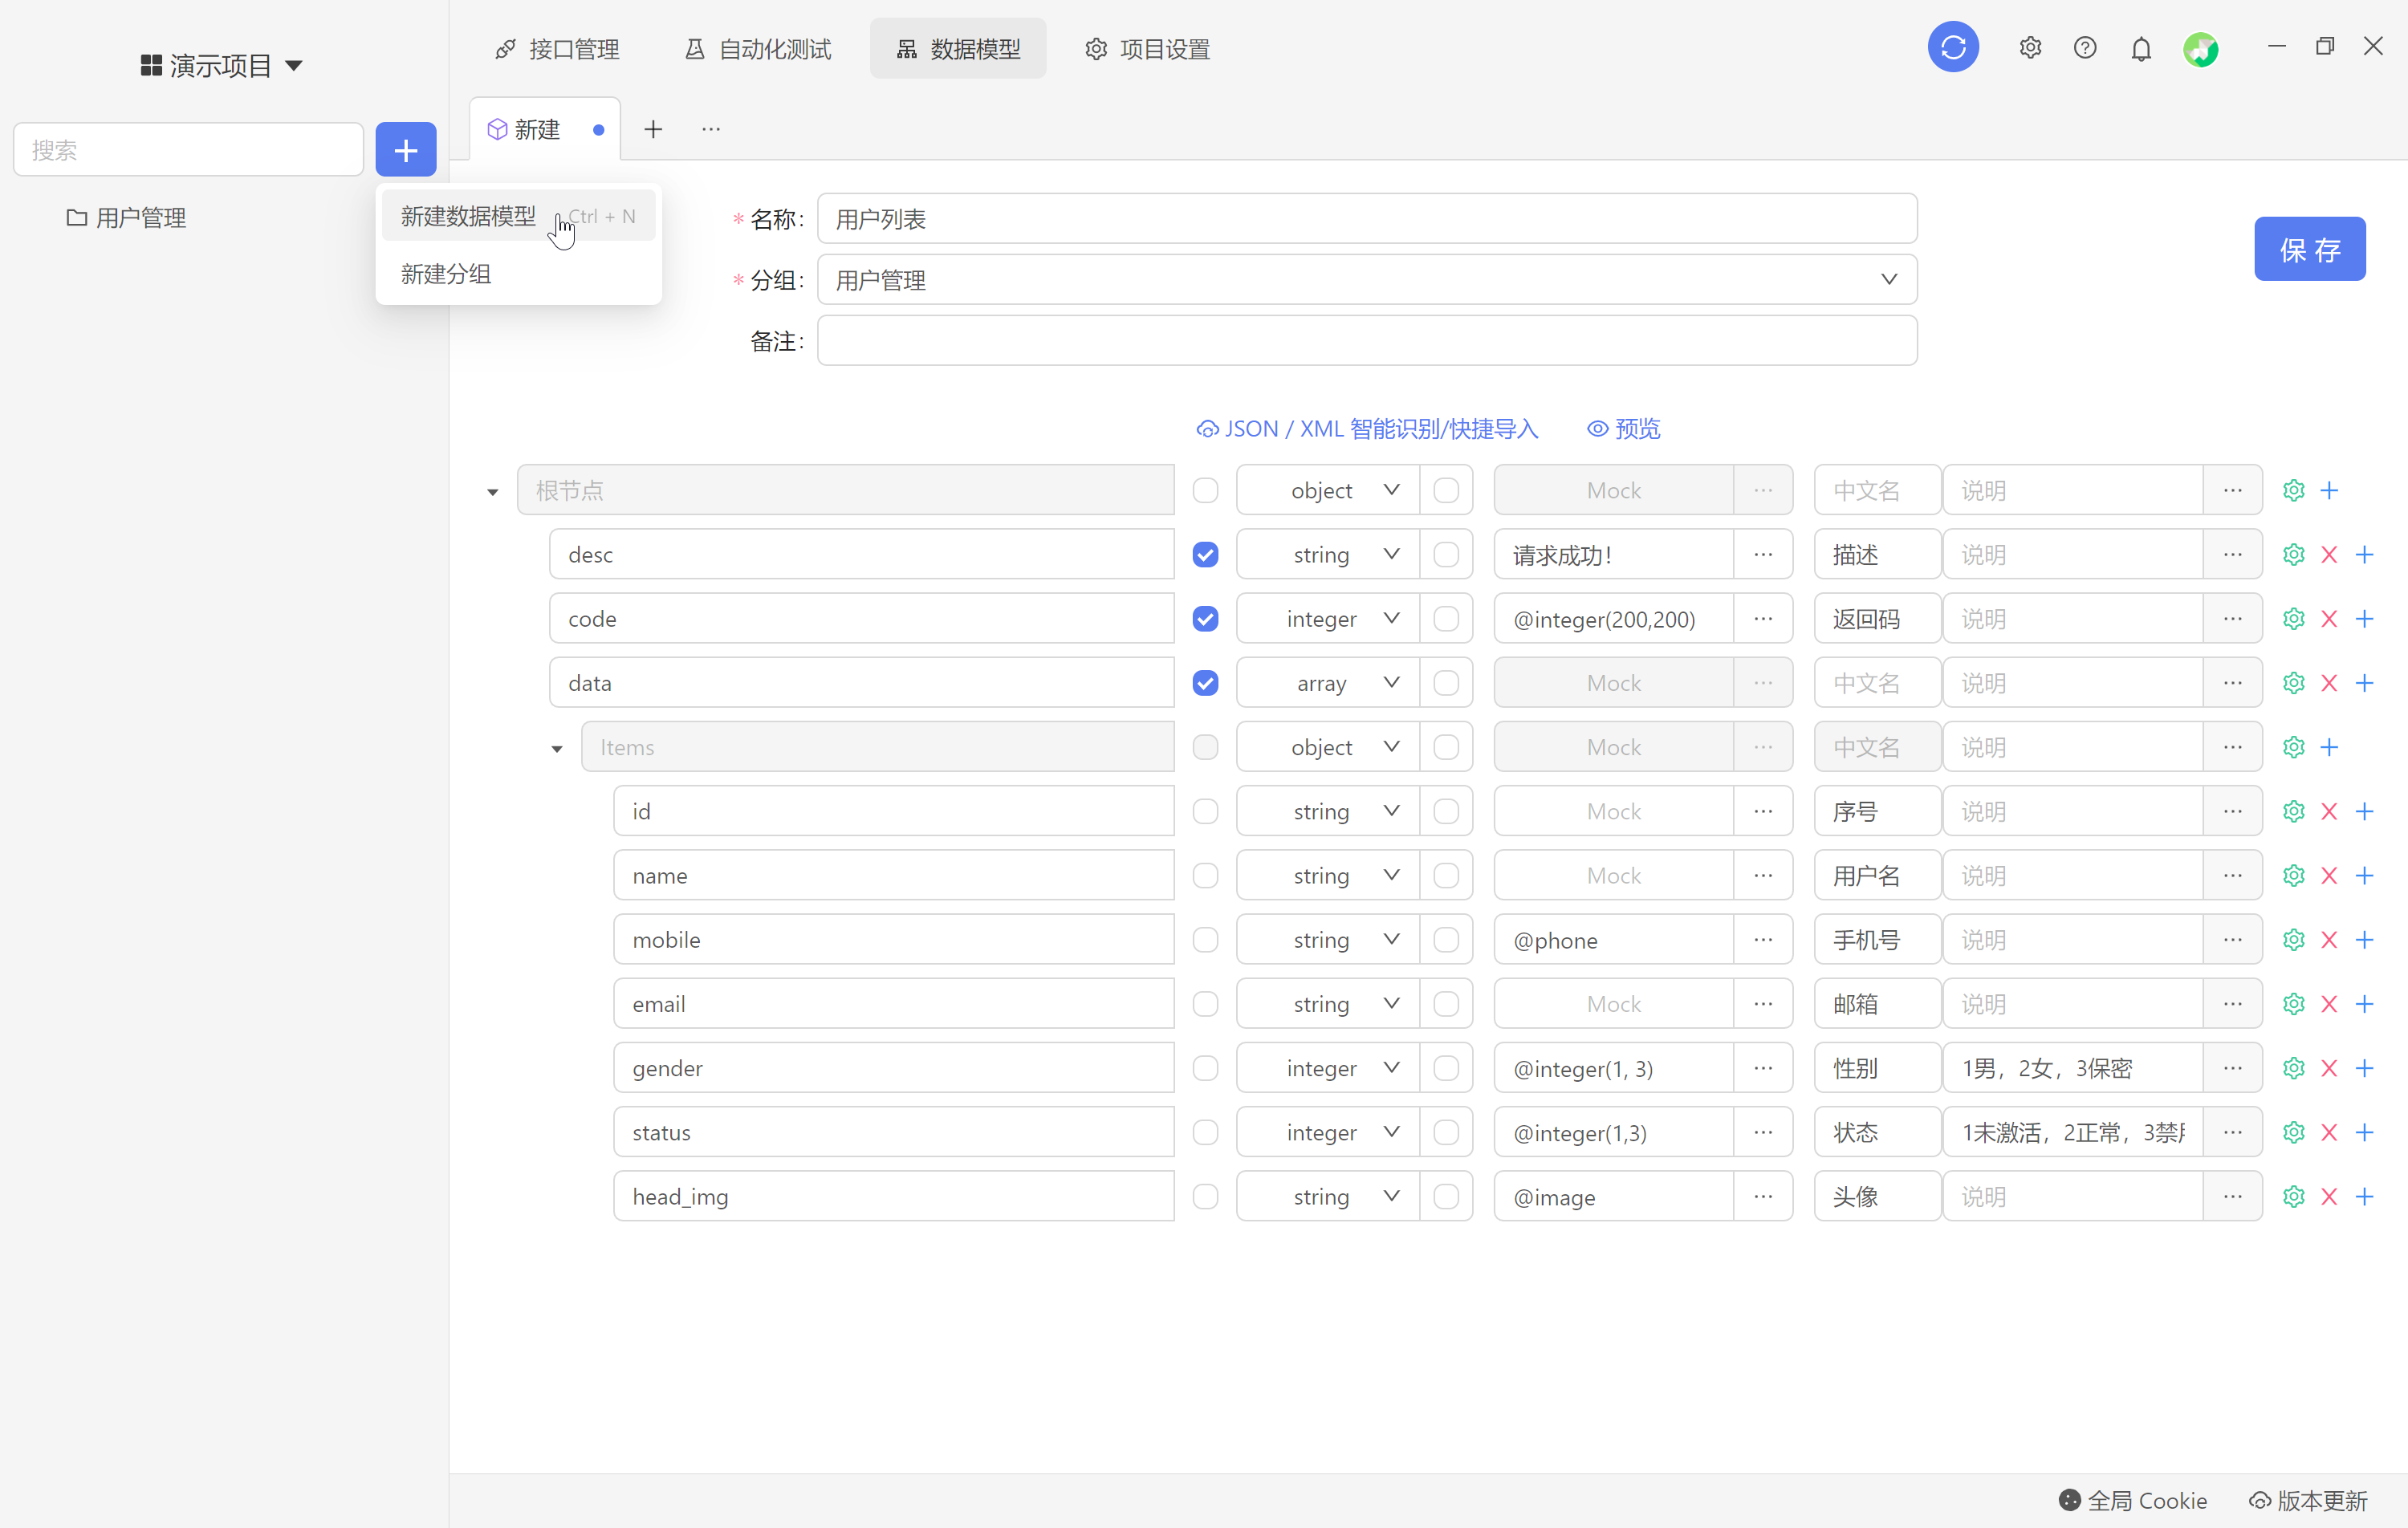2408x1528 pixels.
Task: Click the 保存 button
Action: coord(2309,249)
